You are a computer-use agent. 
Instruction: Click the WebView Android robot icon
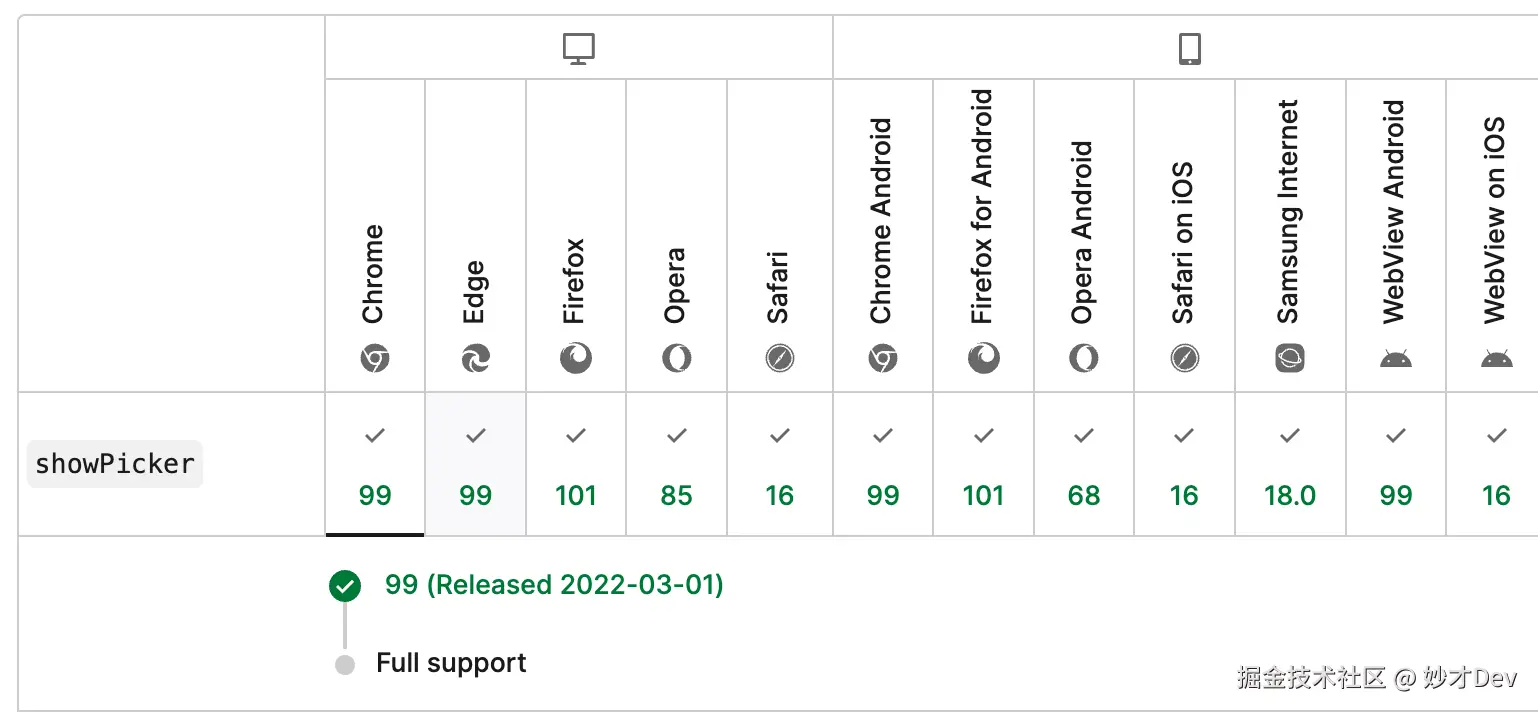[x=1396, y=358]
